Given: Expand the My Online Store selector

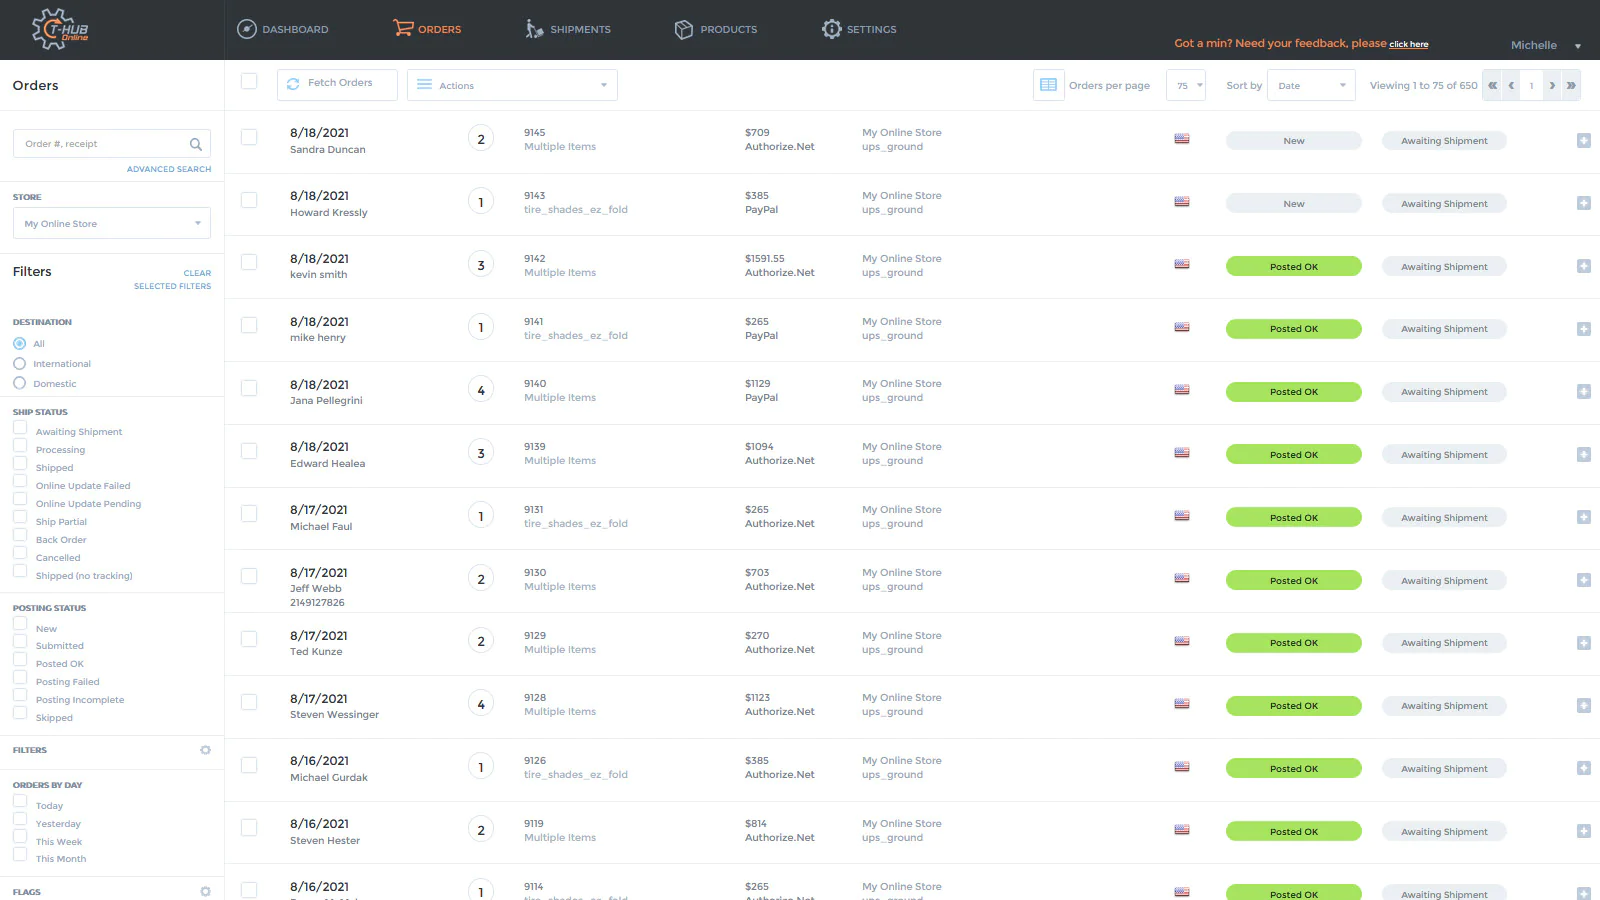Looking at the screenshot, I should (x=111, y=224).
